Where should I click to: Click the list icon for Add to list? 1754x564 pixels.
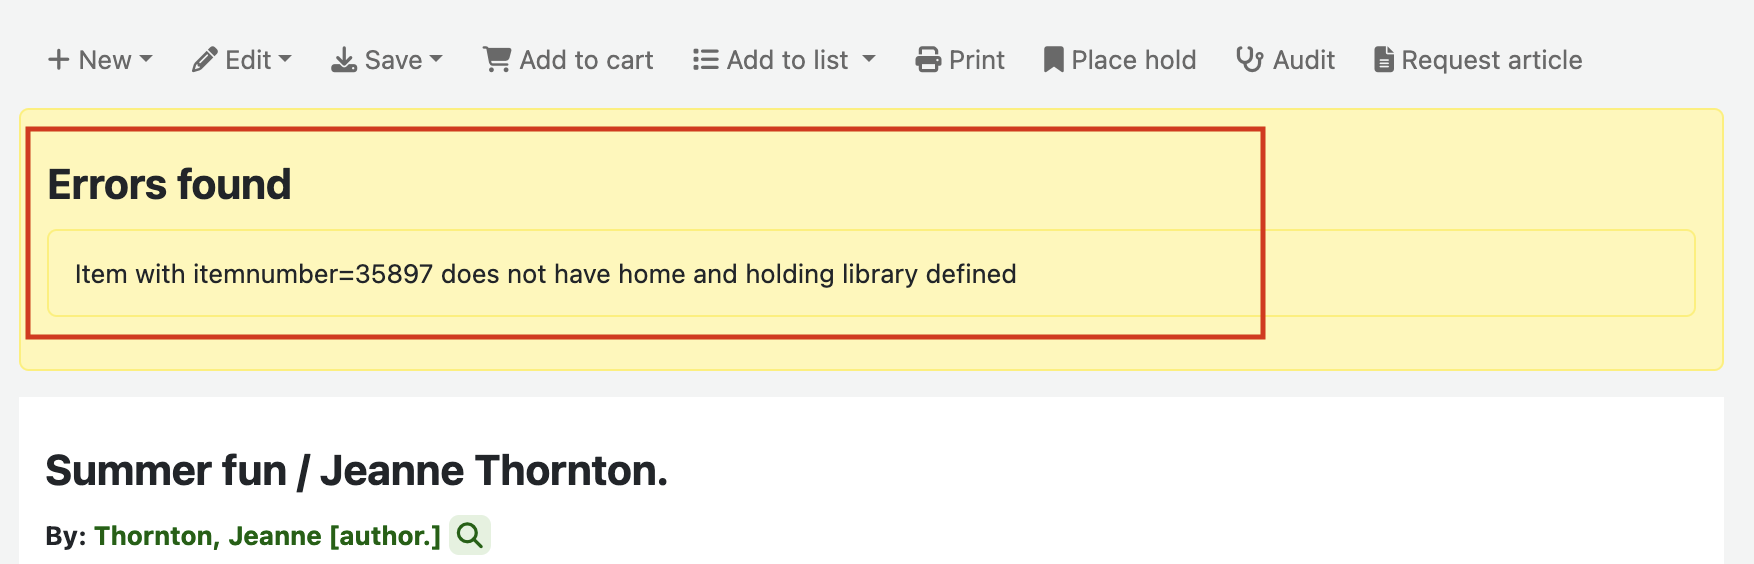click(706, 60)
